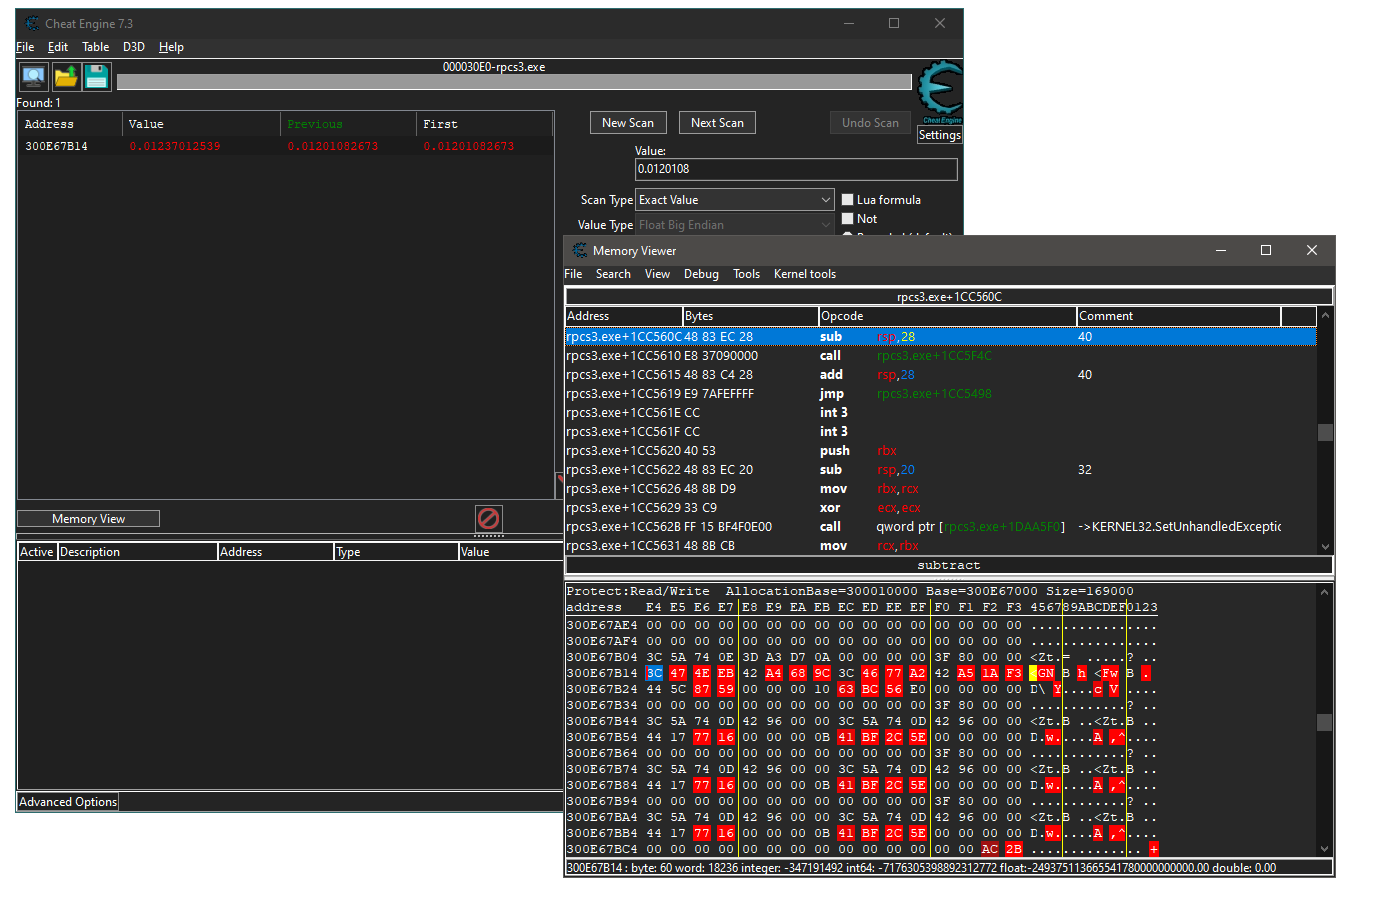This screenshot has width=1379, height=900.
Task: Toggle the Not checkbox
Action: 848,219
